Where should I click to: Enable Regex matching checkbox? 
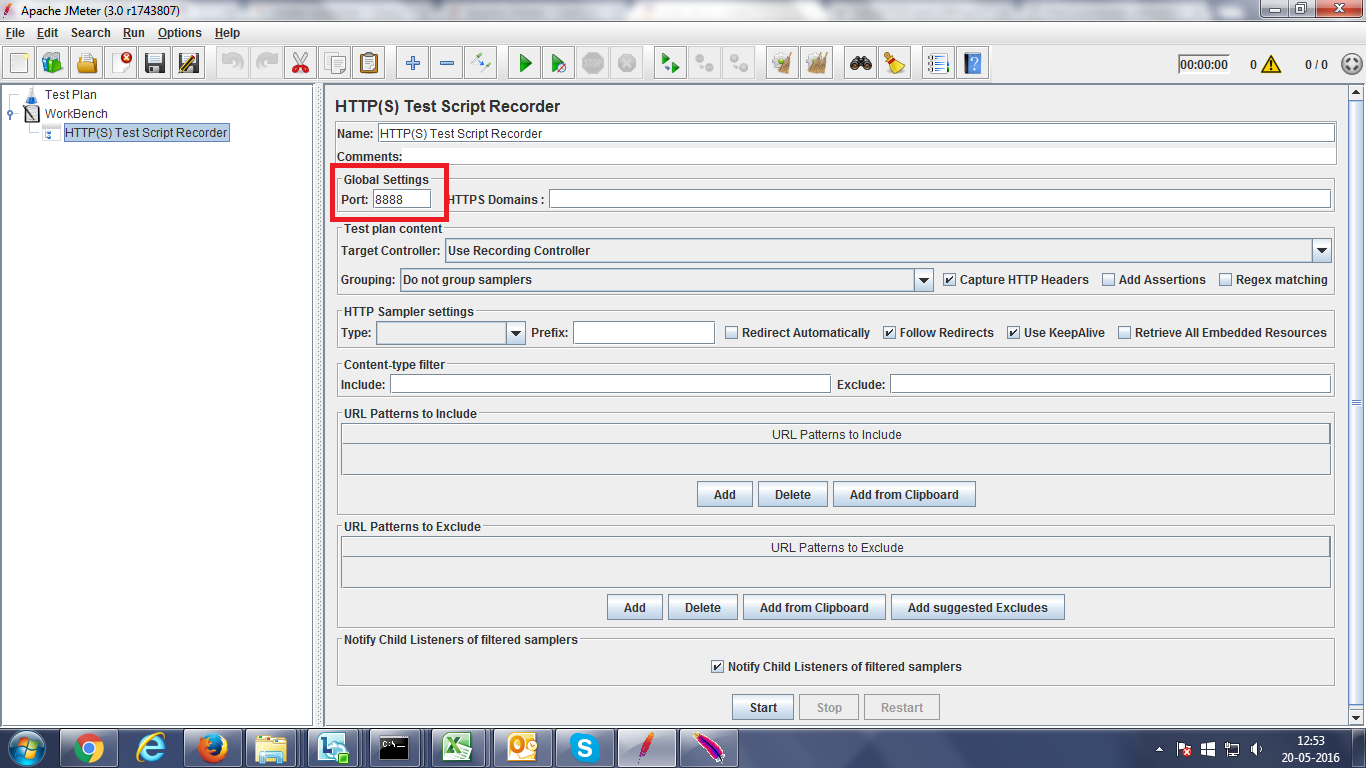(x=1225, y=280)
